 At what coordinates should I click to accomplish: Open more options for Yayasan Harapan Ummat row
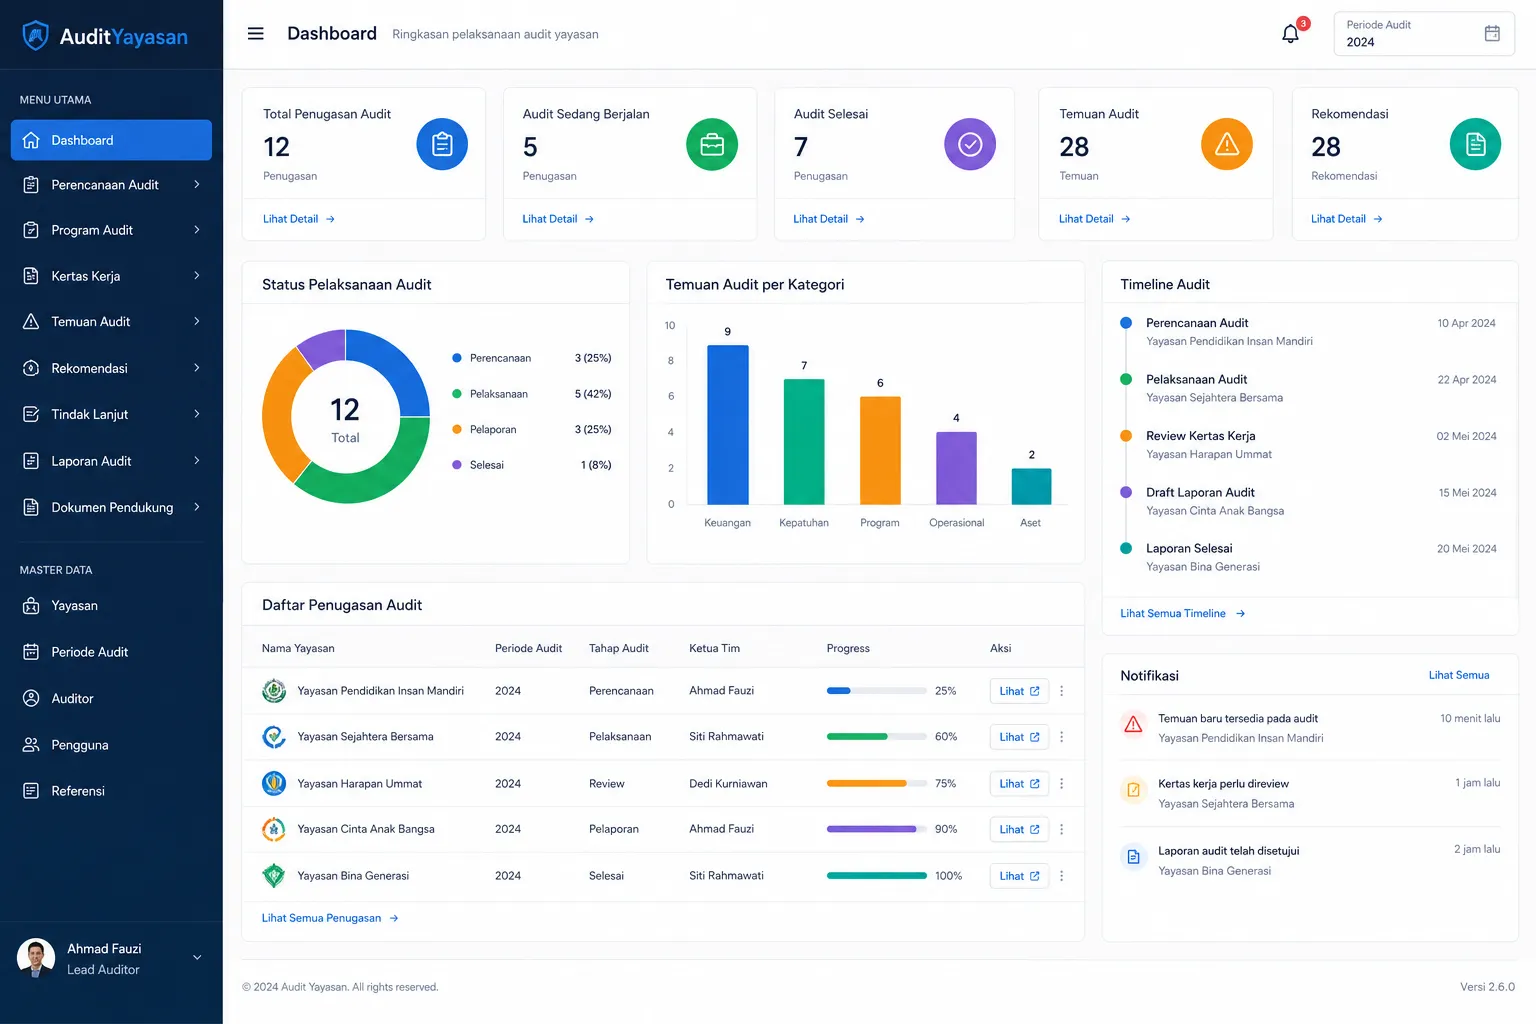[1061, 784]
